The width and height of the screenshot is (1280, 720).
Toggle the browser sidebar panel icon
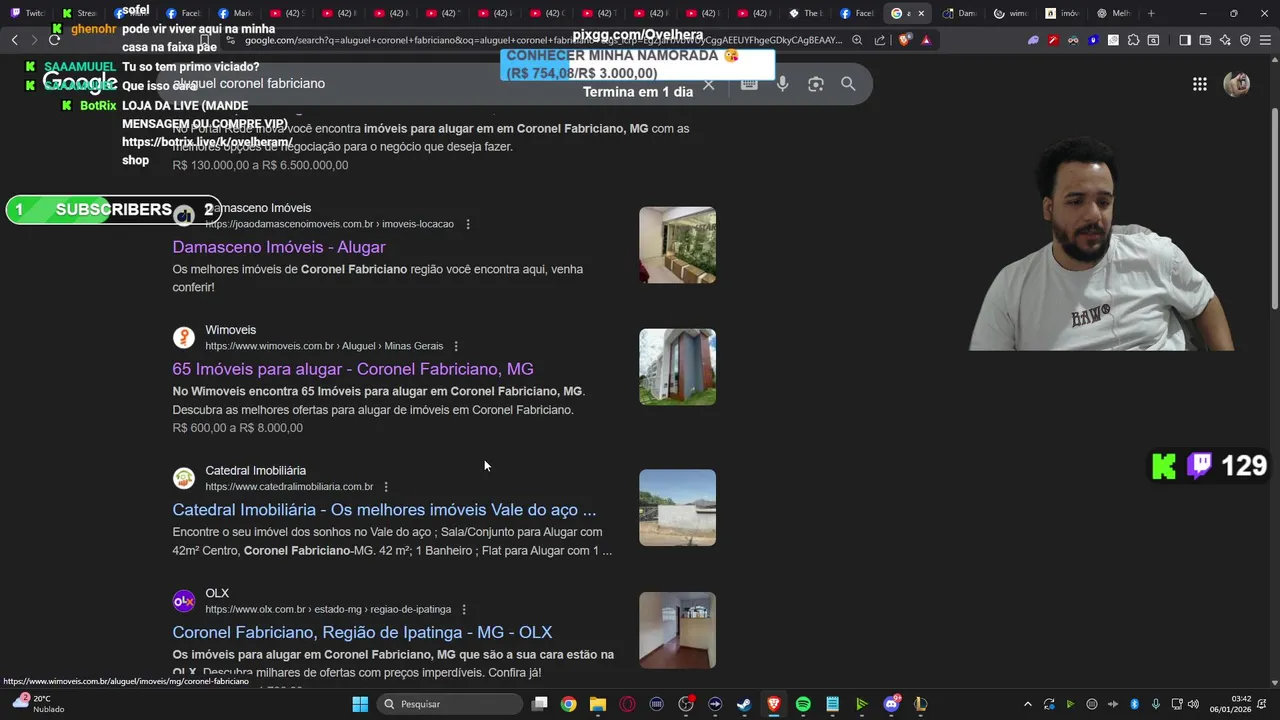coord(1185,40)
